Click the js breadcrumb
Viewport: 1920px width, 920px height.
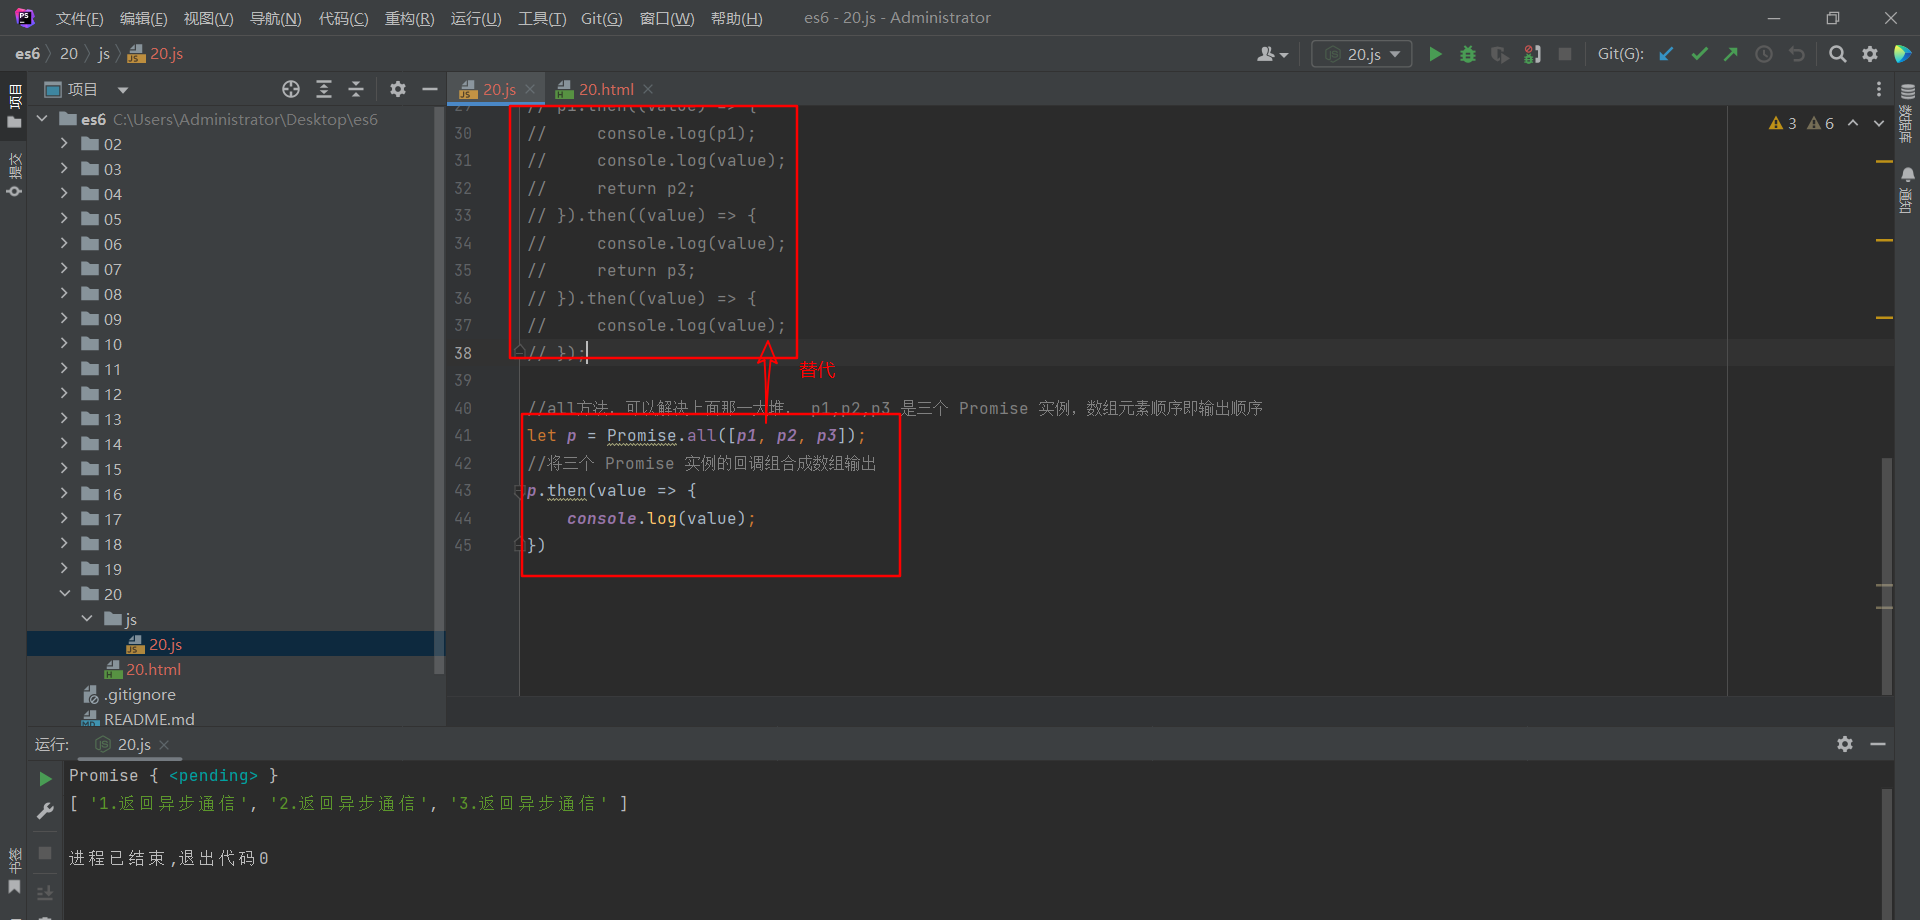pyautogui.click(x=104, y=54)
